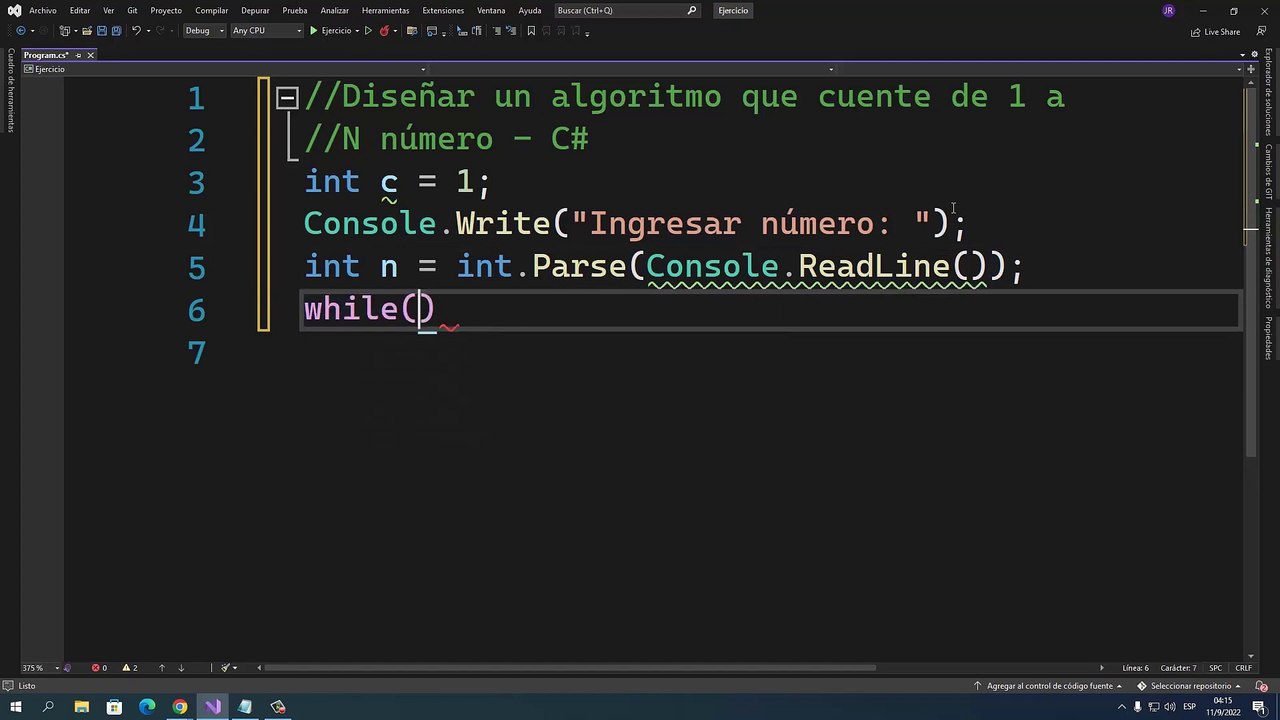Navigate backward with the back arrow icon
The height and width of the screenshot is (720, 1280).
click(20, 31)
